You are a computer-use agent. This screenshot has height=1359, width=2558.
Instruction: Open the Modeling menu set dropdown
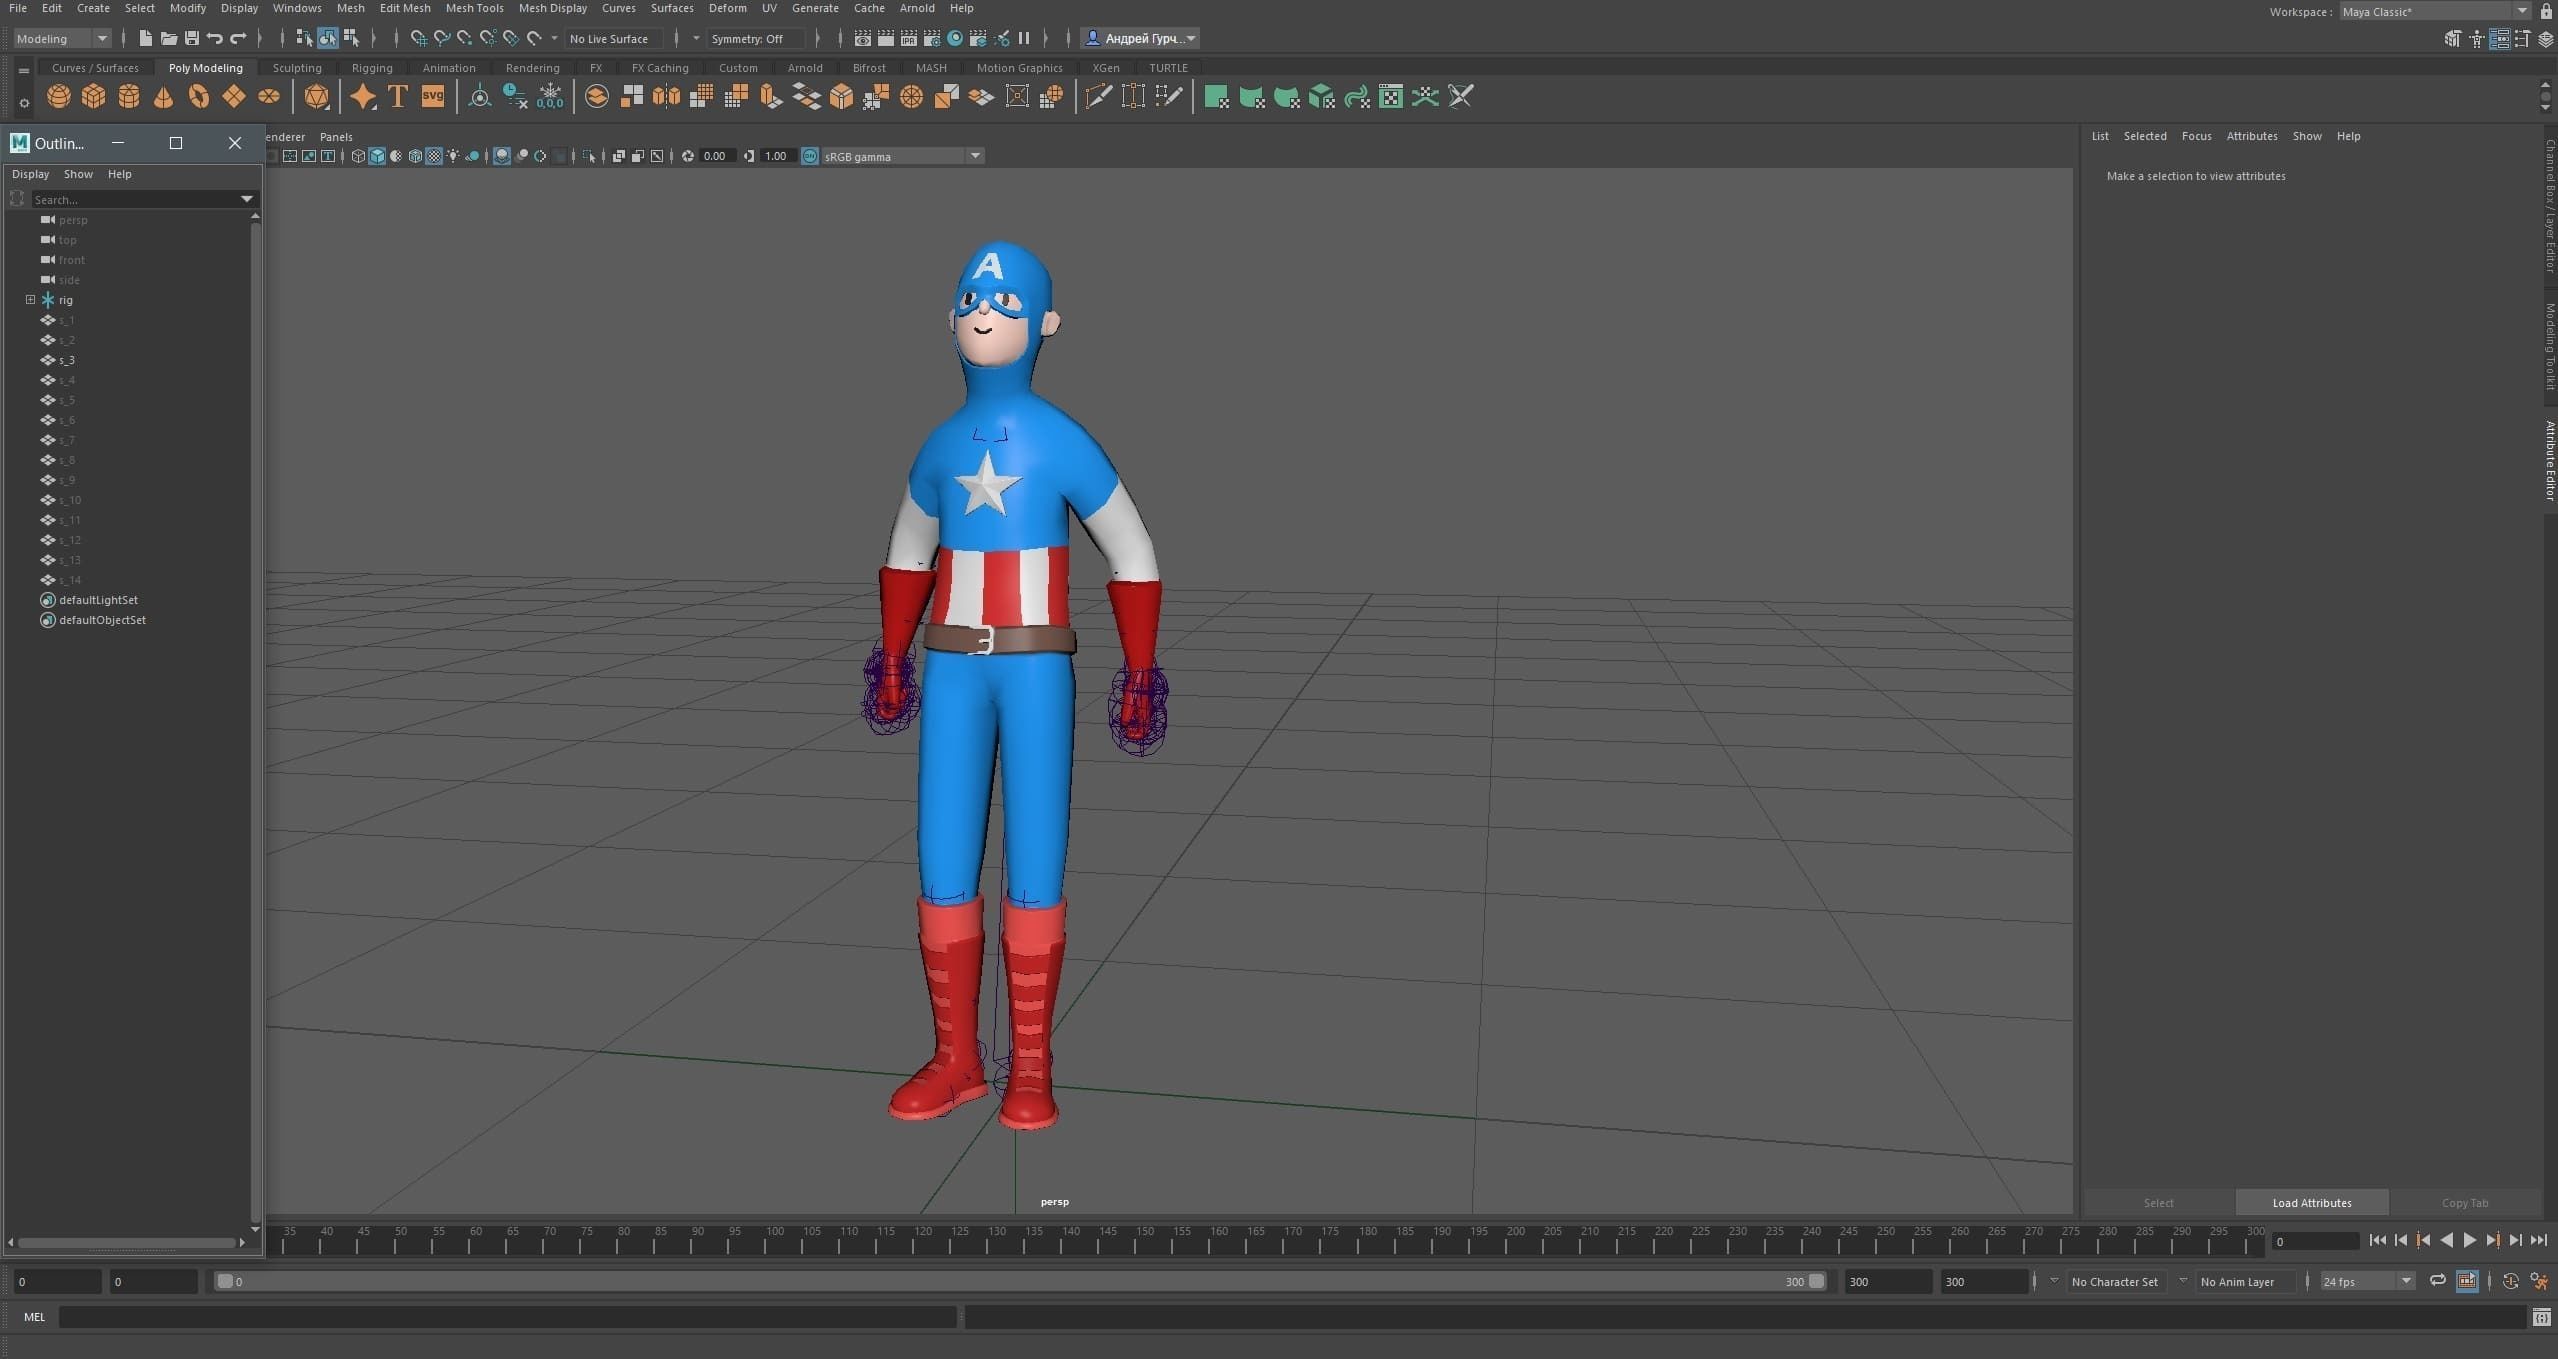(62, 38)
